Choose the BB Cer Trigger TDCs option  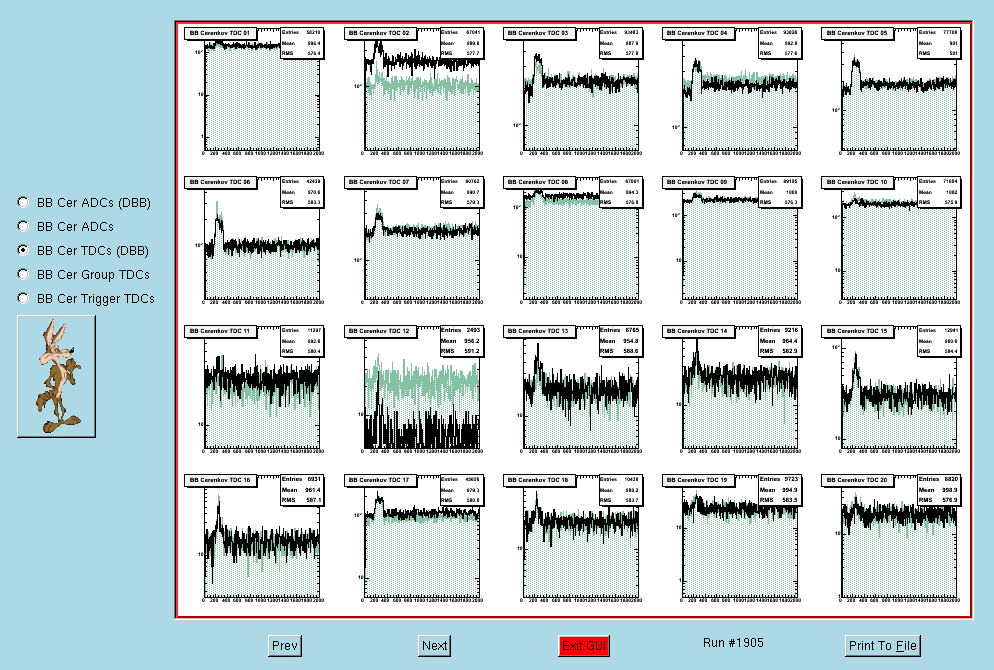(x=23, y=299)
